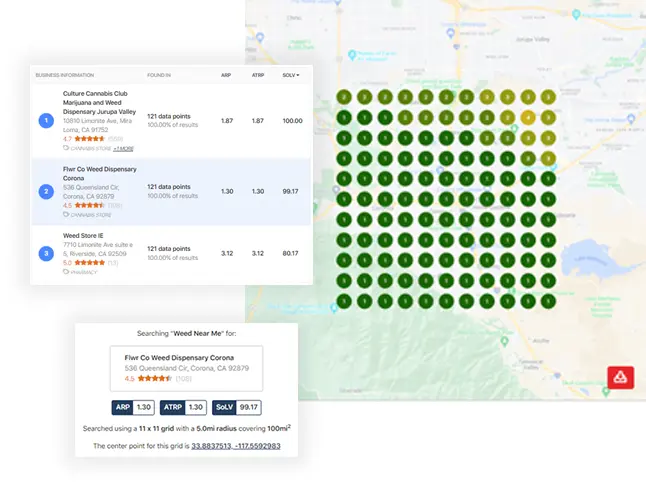
Task: Click the star rating in the summary card
Action: click(148, 379)
